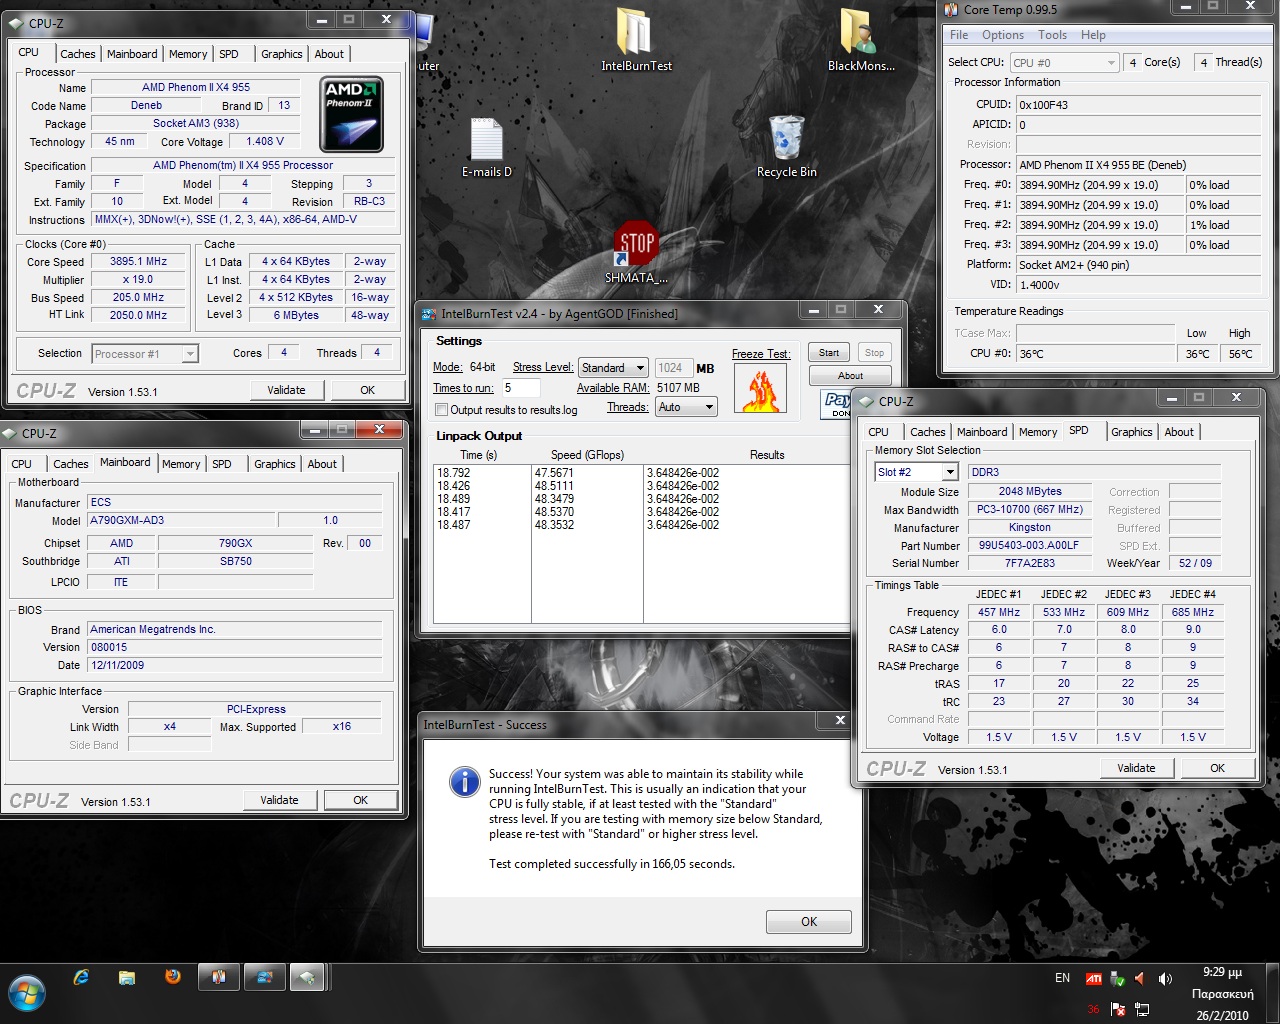
Task: Click the Core Temp title bar icon
Action: (951, 9)
